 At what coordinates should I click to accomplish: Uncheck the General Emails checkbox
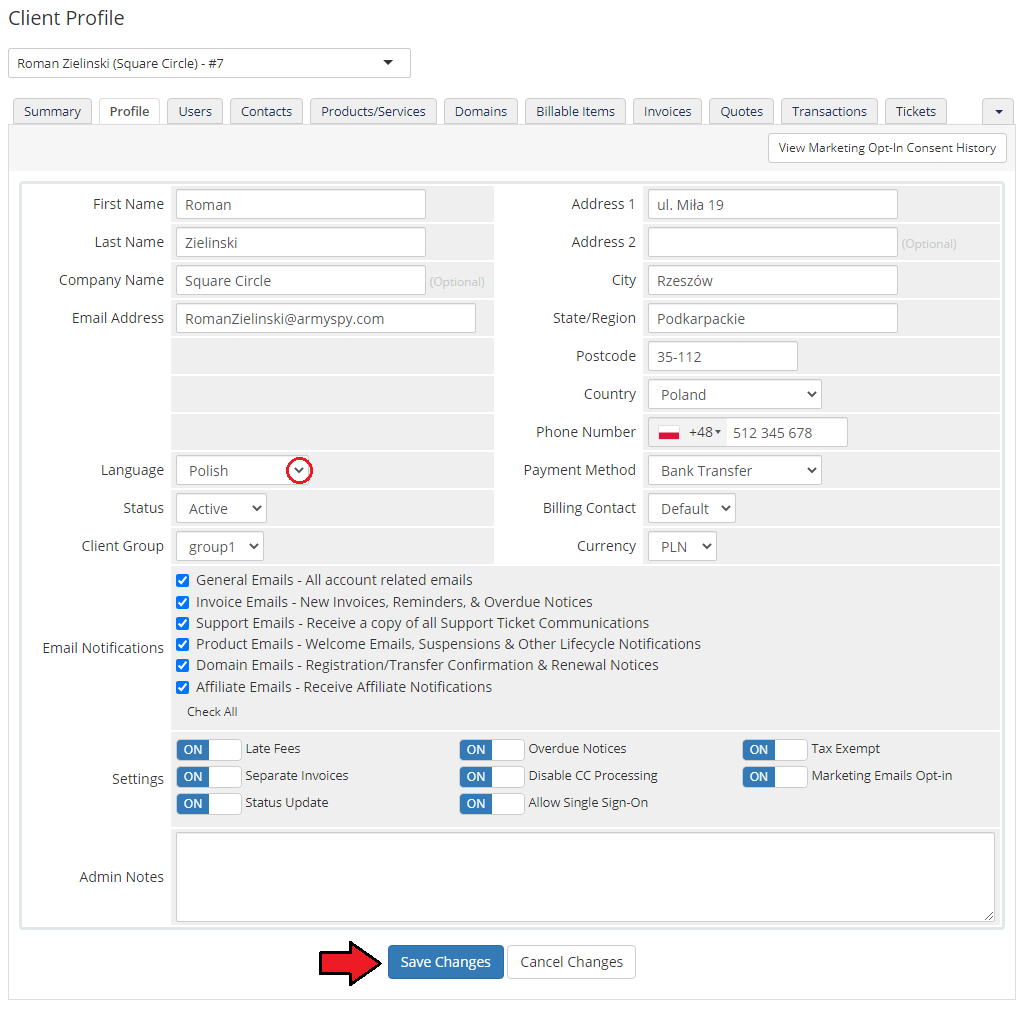(x=183, y=580)
